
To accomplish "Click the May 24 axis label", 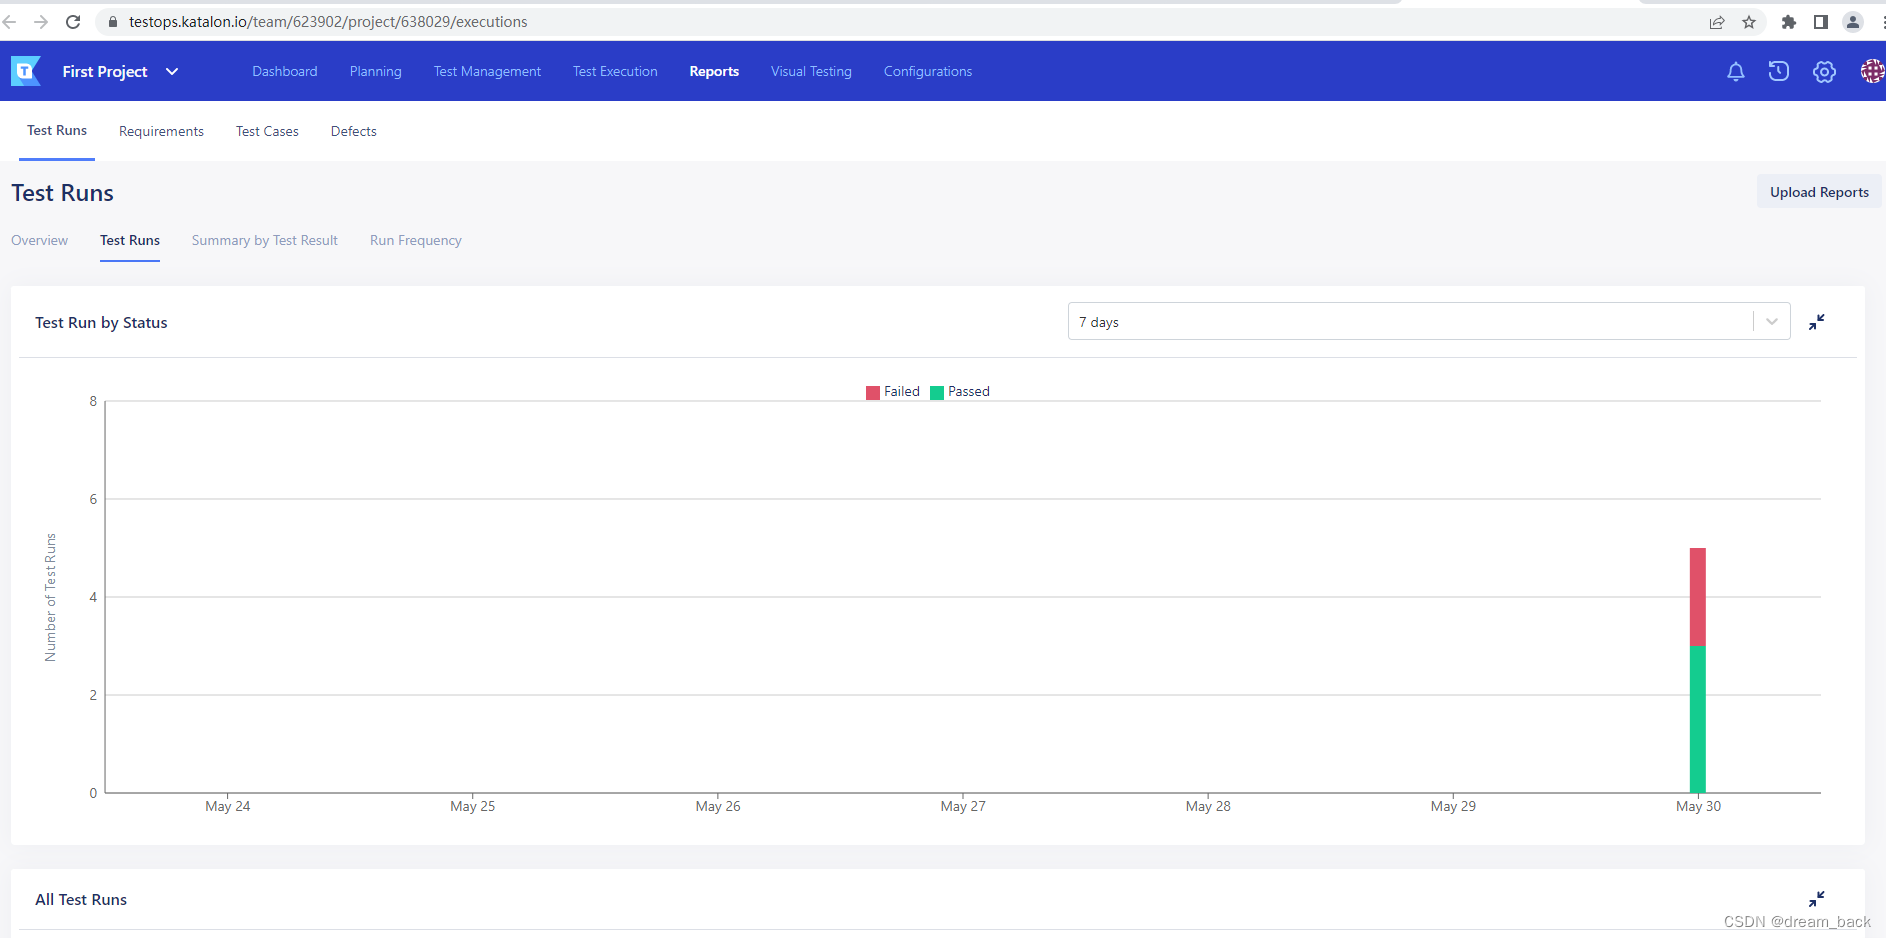I will coord(228,806).
